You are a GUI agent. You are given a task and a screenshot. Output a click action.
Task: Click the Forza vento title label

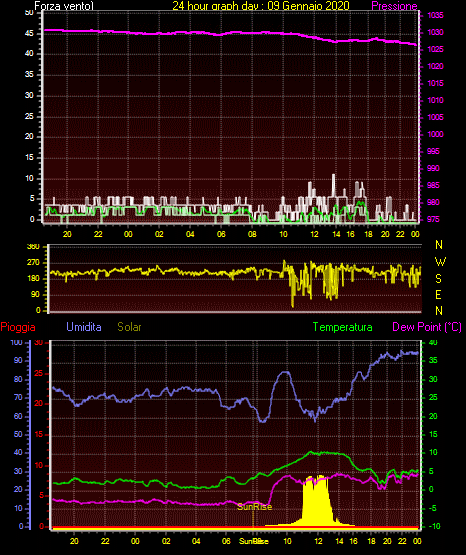[64, 6]
